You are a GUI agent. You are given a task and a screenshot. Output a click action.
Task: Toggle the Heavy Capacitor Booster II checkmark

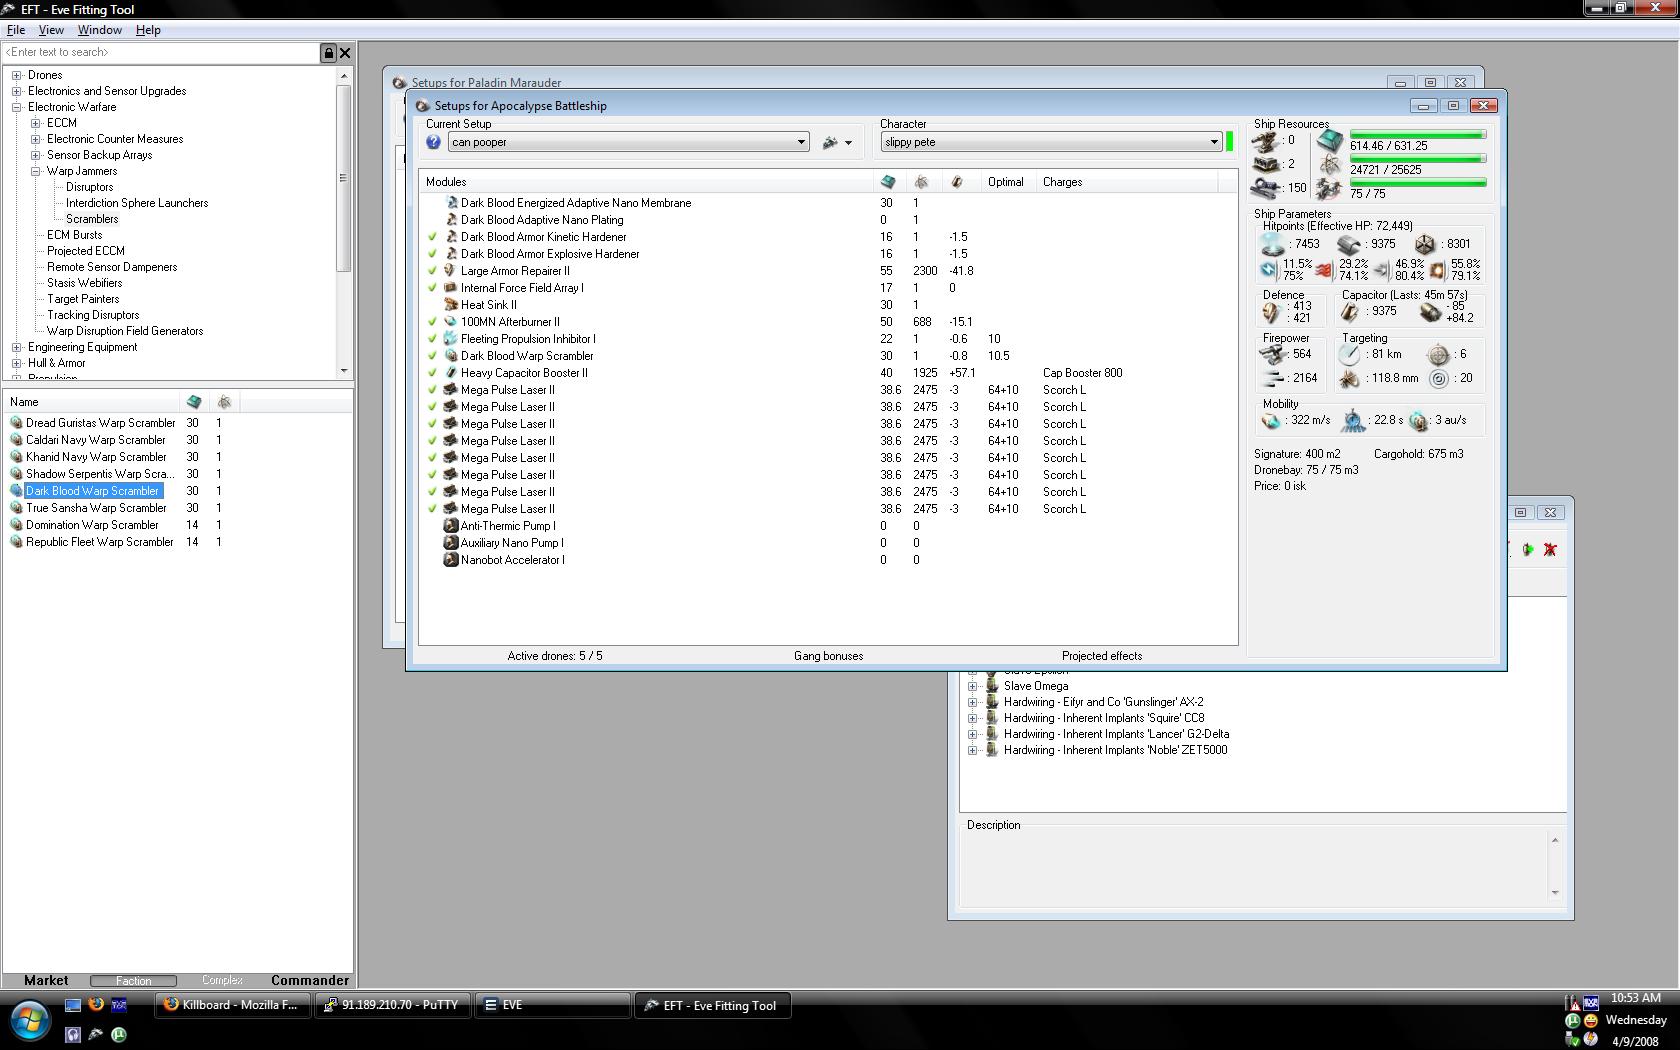click(433, 373)
